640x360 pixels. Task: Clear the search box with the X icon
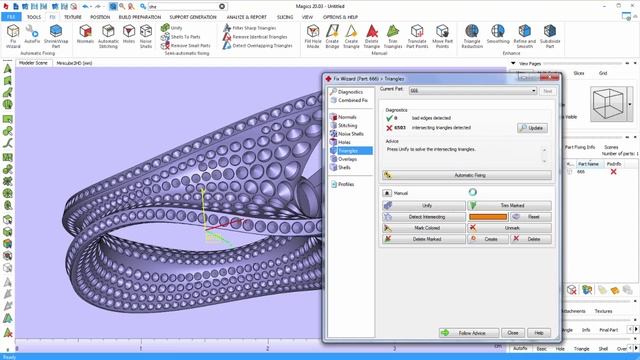pyautogui.click(x=222, y=7)
